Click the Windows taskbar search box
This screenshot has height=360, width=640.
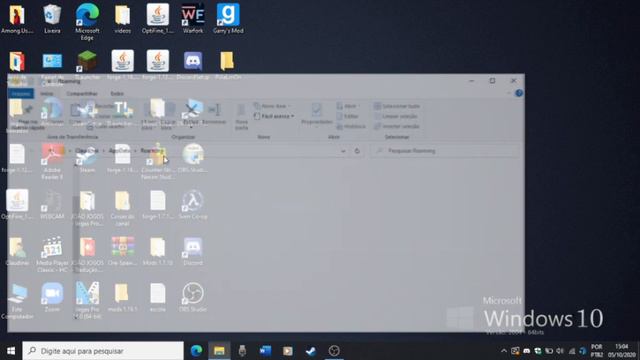[103, 351]
